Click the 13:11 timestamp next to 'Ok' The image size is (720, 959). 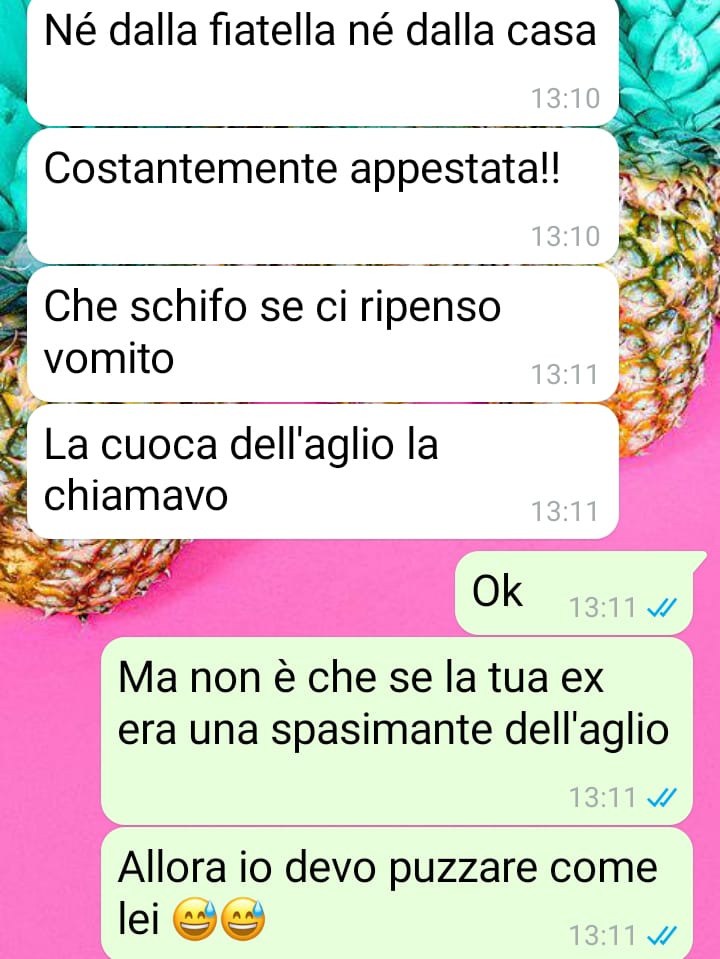(x=603, y=608)
